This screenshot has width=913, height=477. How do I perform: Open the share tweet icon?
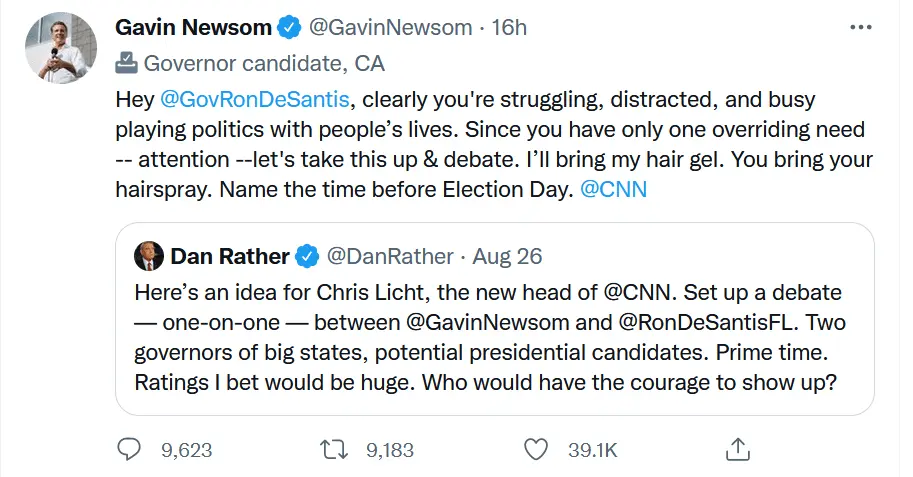pos(737,449)
